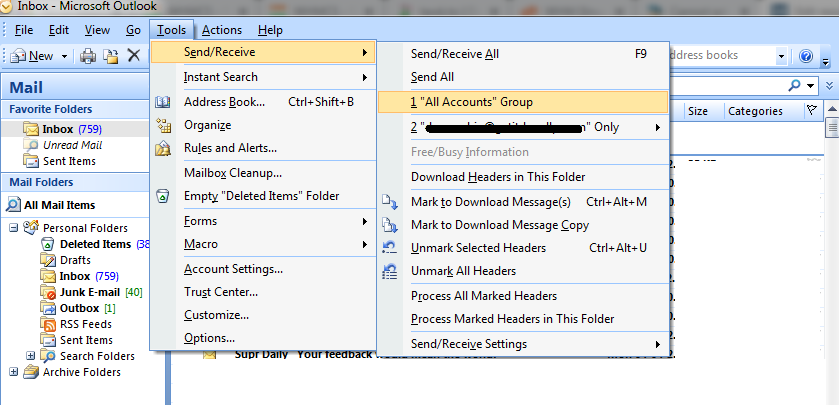Click All Mail Items search icon

(13, 205)
